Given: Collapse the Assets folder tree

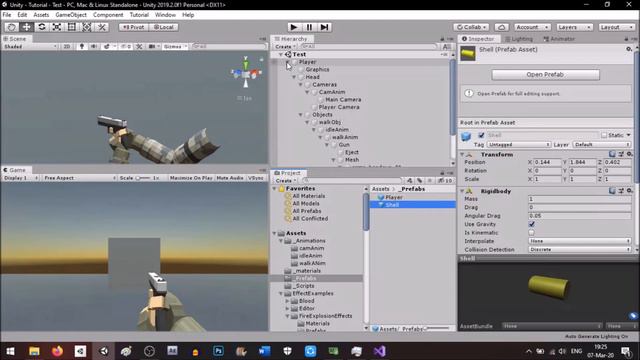Looking at the screenshot, I should (x=274, y=233).
